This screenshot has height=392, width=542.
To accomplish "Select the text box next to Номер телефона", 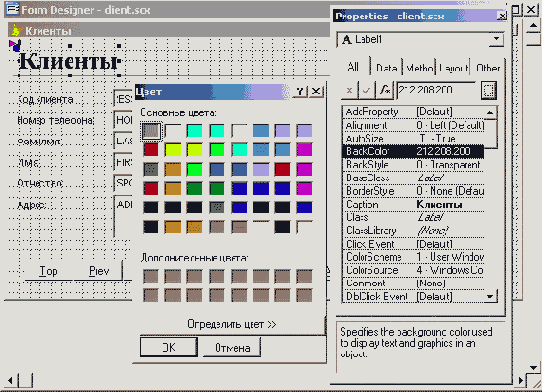I will click(x=123, y=120).
